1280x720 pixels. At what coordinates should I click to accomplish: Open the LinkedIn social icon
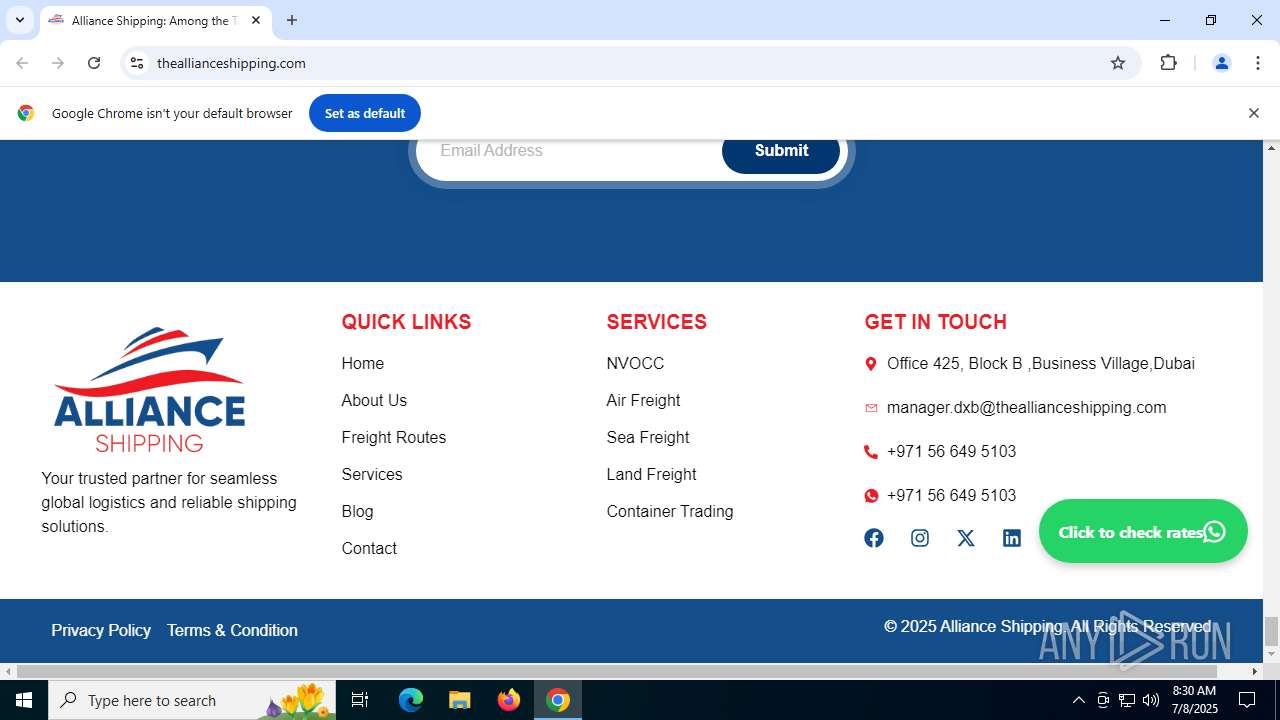1012,538
